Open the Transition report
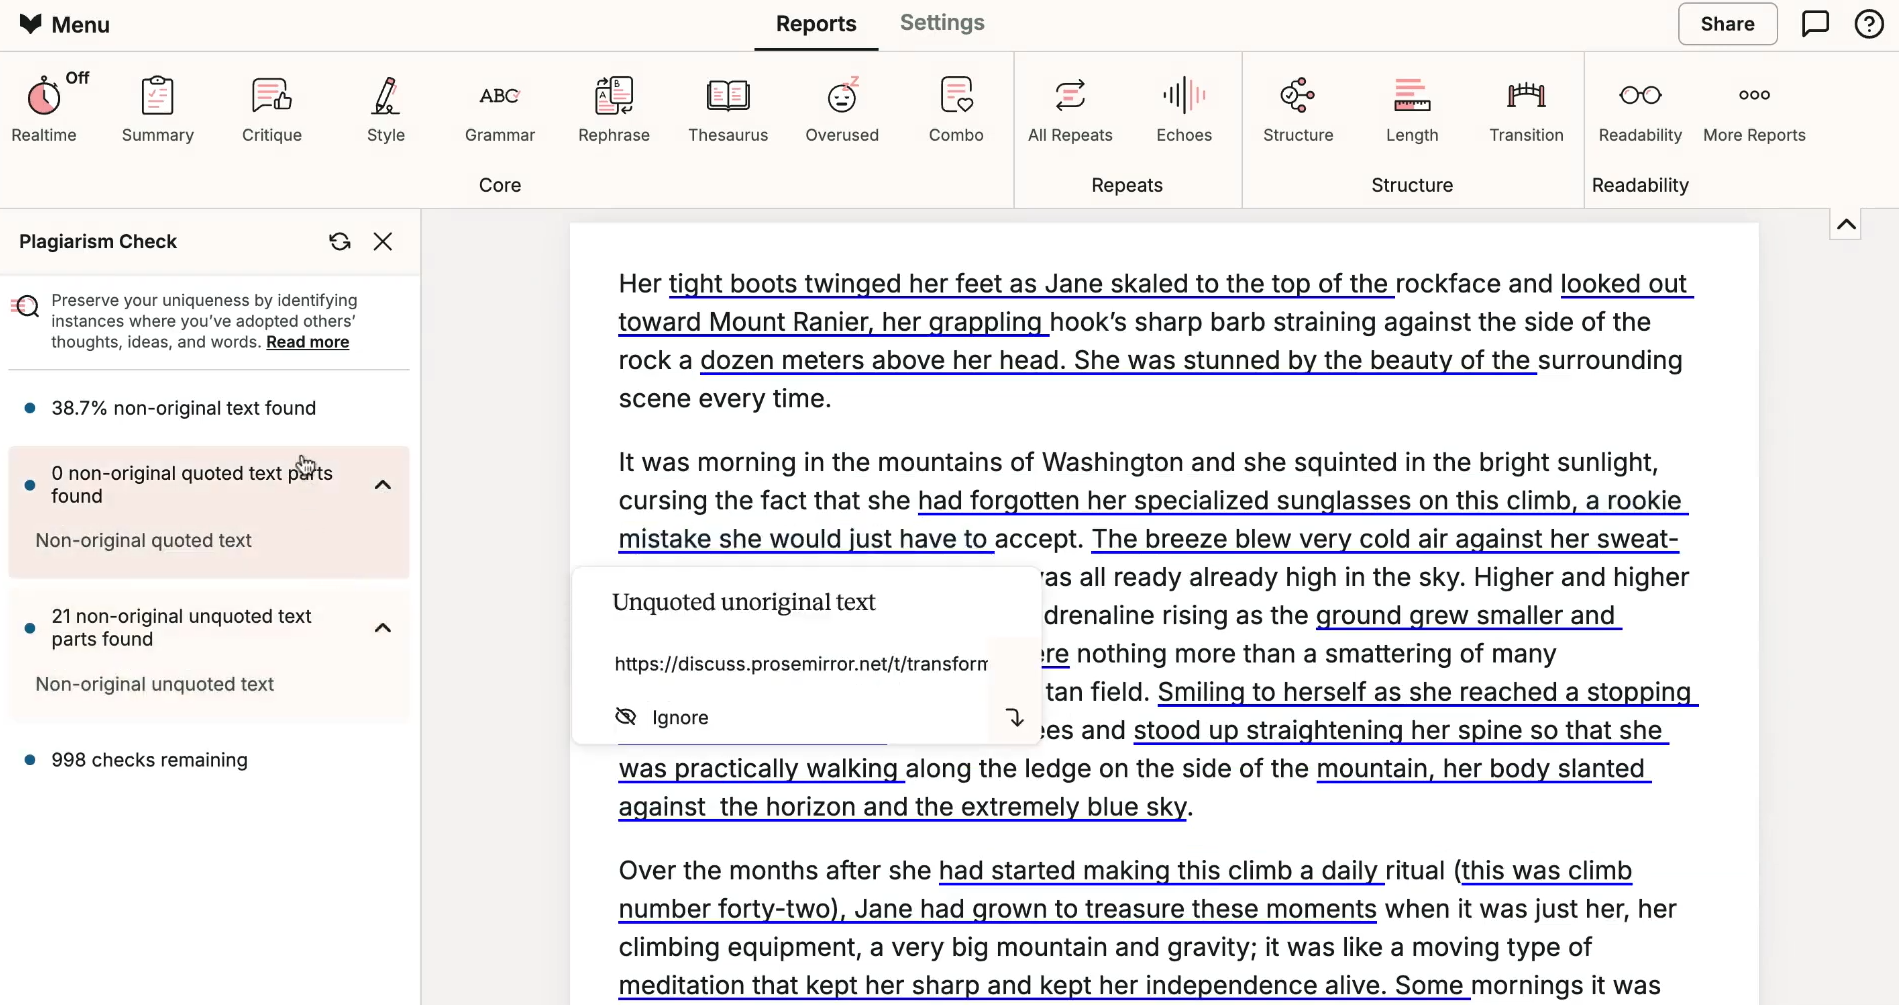 pos(1526,110)
